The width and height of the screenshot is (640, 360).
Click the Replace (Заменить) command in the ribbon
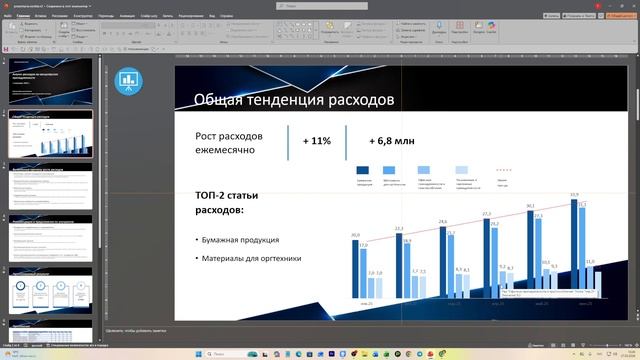[x=411, y=30]
